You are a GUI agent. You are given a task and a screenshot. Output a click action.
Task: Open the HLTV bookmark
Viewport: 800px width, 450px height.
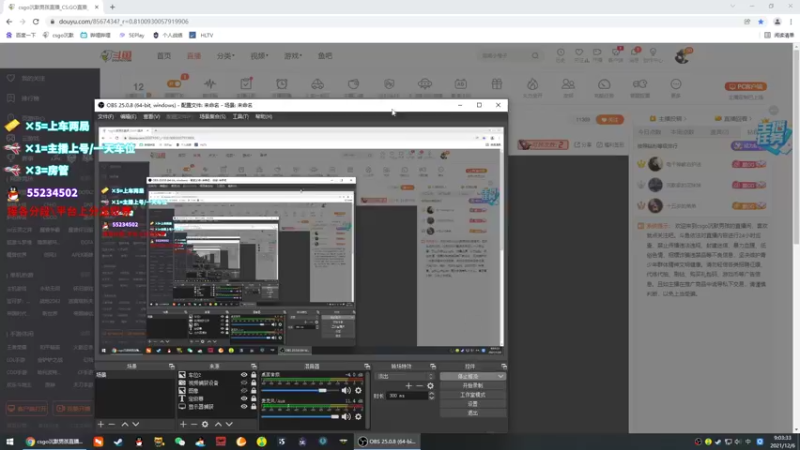point(202,35)
